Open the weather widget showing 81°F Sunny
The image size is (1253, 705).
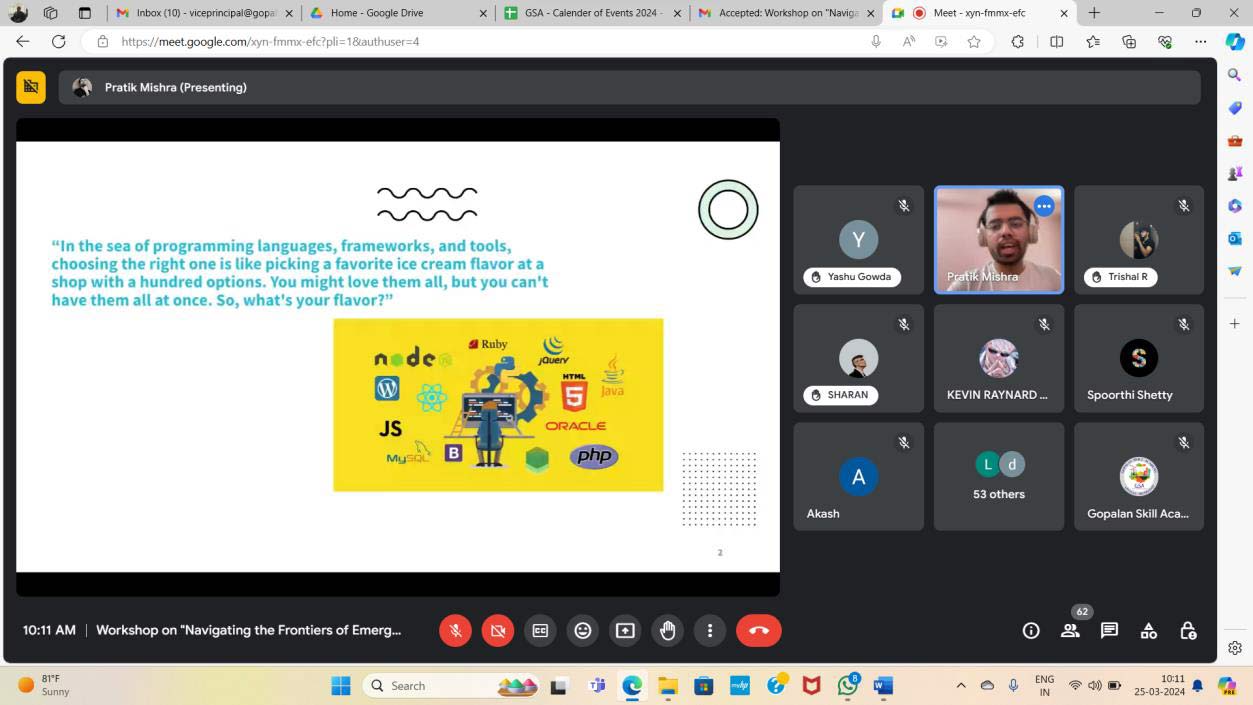coord(45,685)
